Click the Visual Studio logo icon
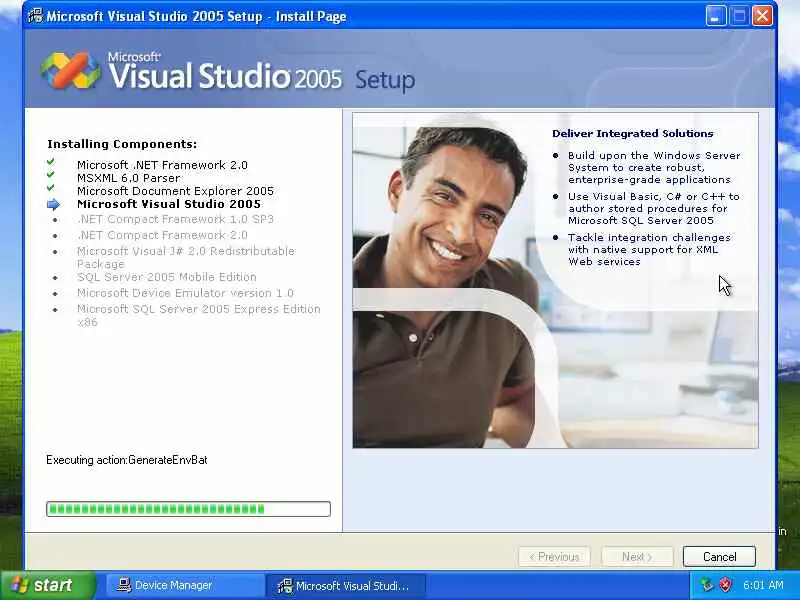This screenshot has height=600, width=800. (x=70, y=70)
